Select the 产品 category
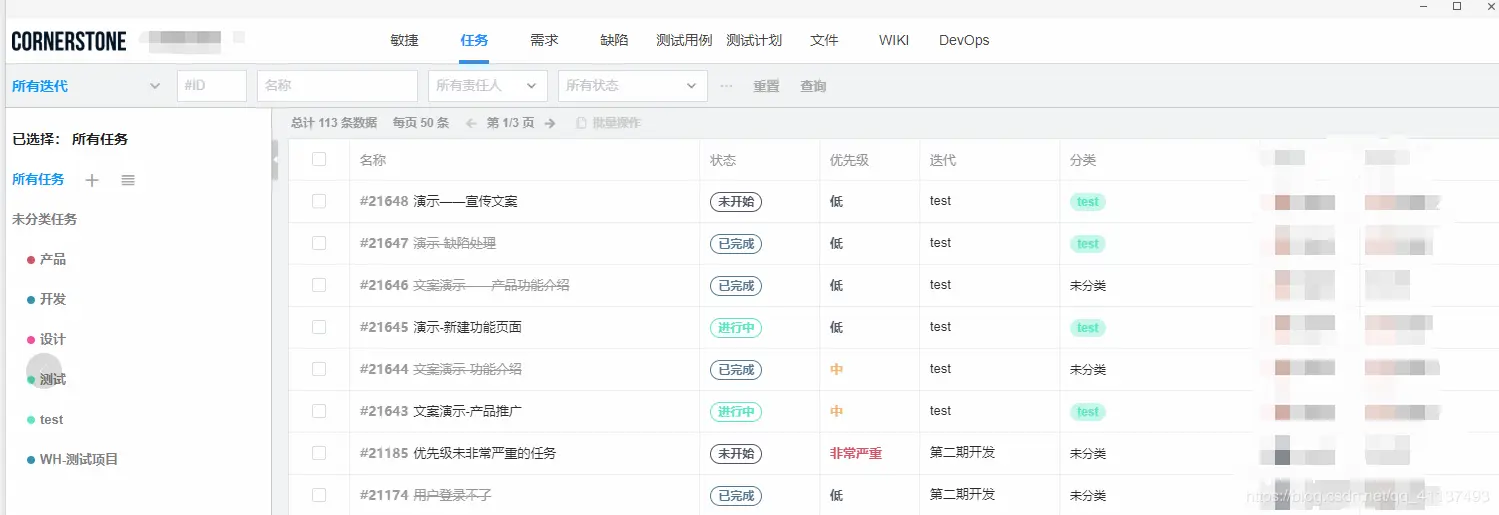 point(52,260)
